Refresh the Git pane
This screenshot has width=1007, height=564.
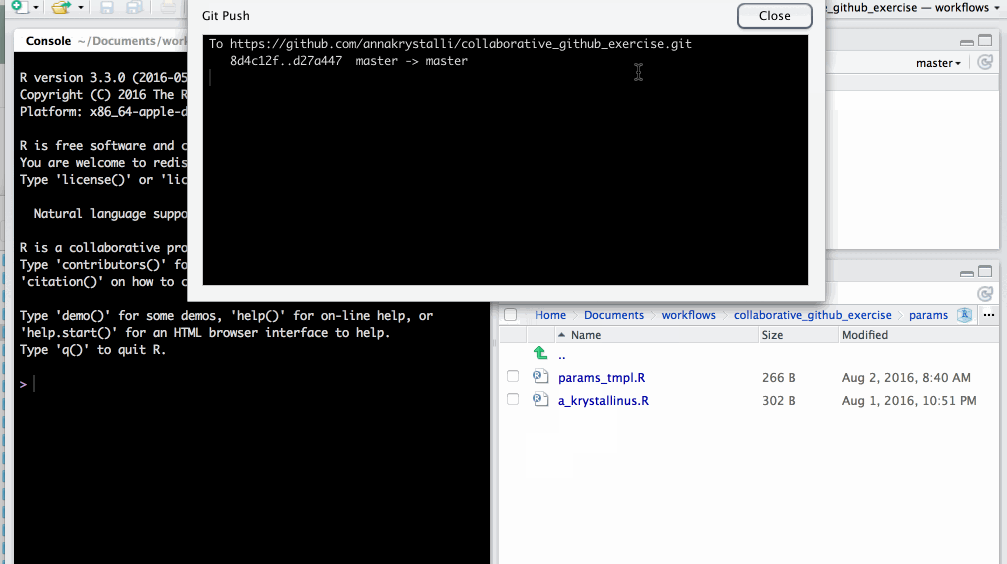(985, 62)
